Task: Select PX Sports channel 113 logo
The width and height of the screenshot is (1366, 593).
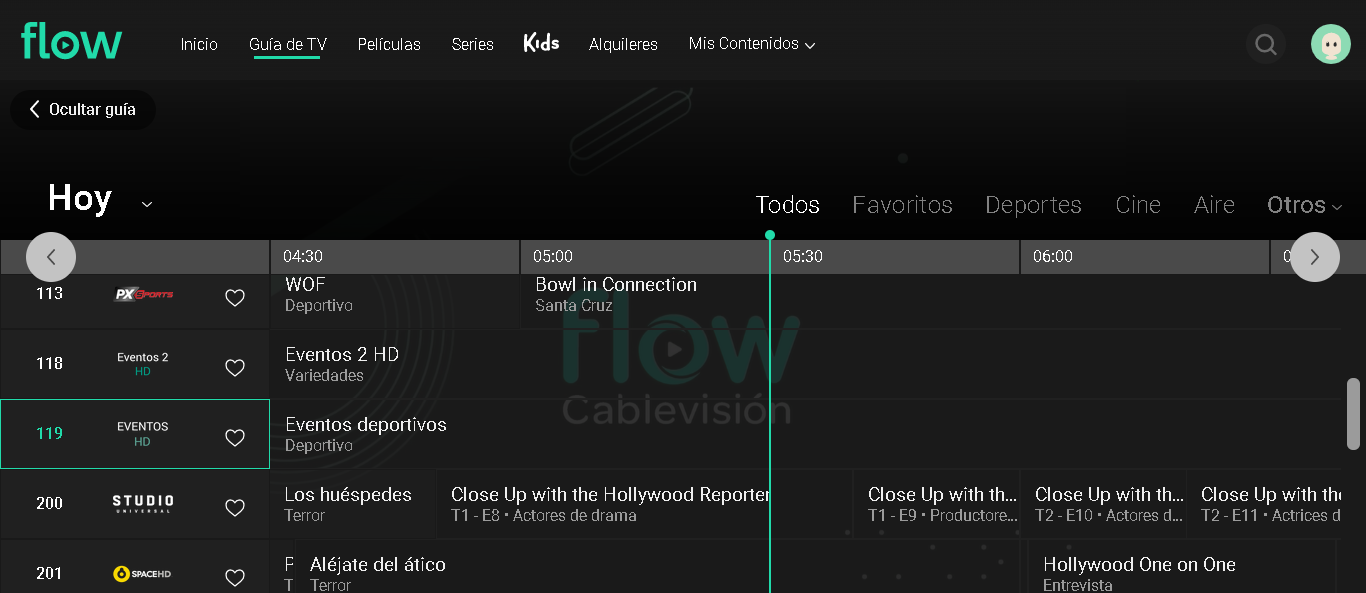Action: tap(144, 294)
